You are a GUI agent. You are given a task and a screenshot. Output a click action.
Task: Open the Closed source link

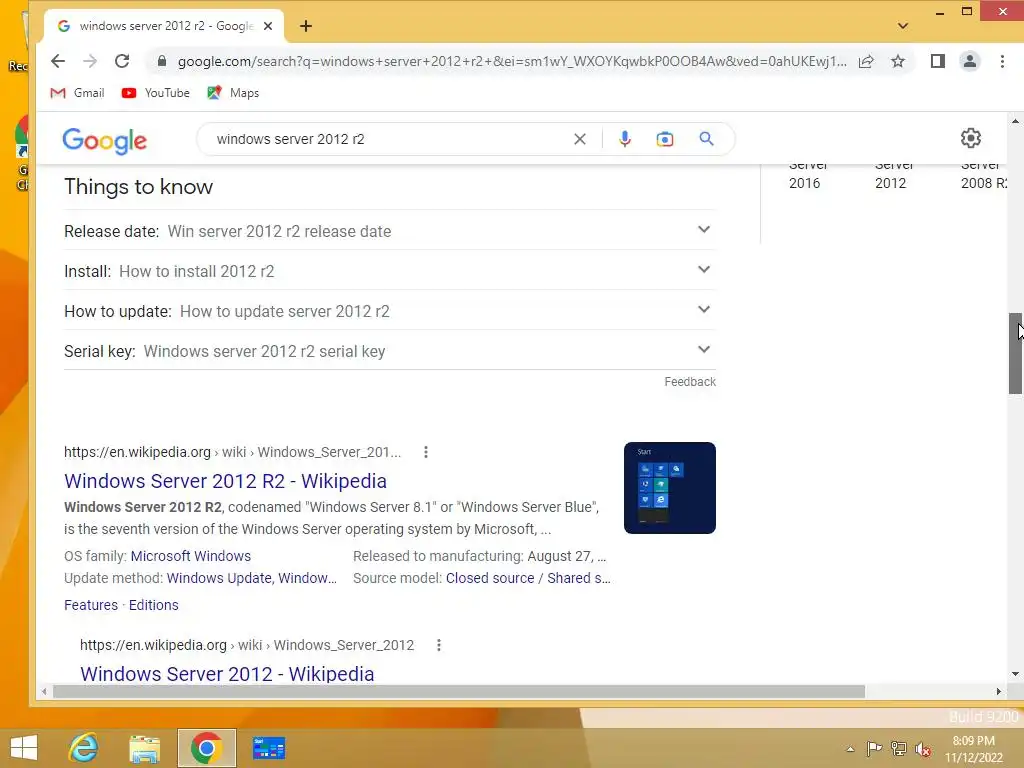(490, 578)
